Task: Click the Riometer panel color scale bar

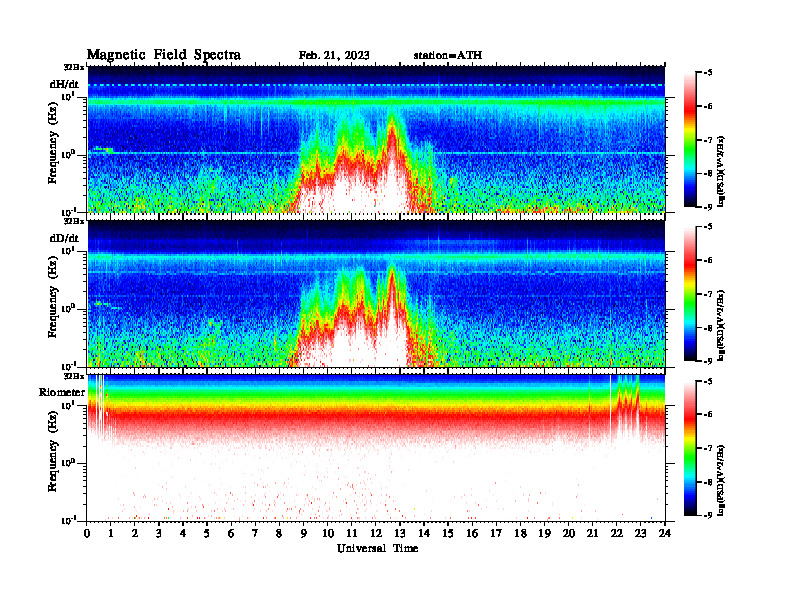Action: [690, 448]
